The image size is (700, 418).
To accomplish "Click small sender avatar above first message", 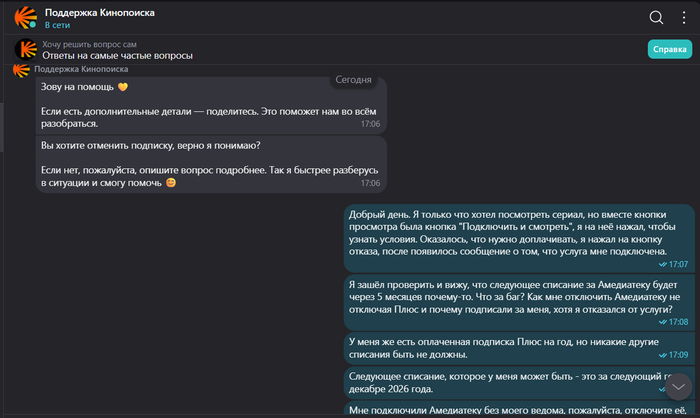I will click(19, 70).
